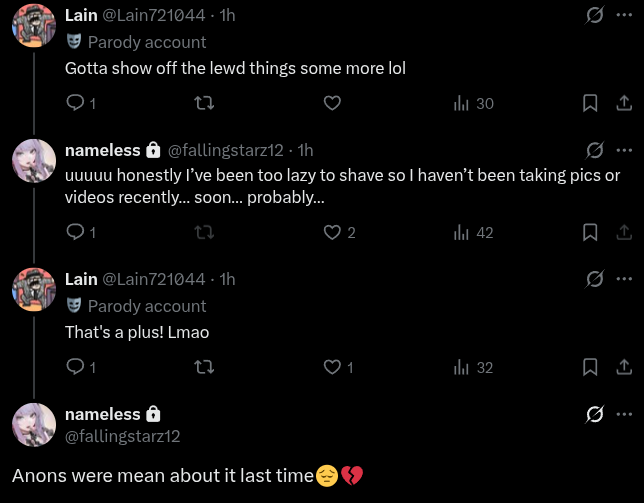Open more options on Lain's first tweet
The image size is (644, 503).
pos(625,15)
